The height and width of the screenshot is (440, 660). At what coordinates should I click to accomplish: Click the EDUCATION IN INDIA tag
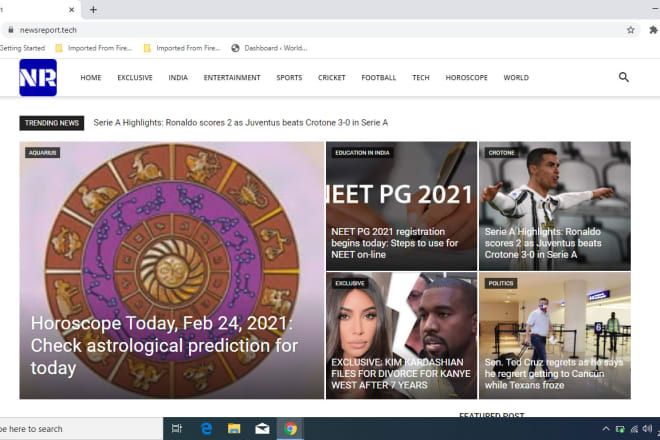362,152
